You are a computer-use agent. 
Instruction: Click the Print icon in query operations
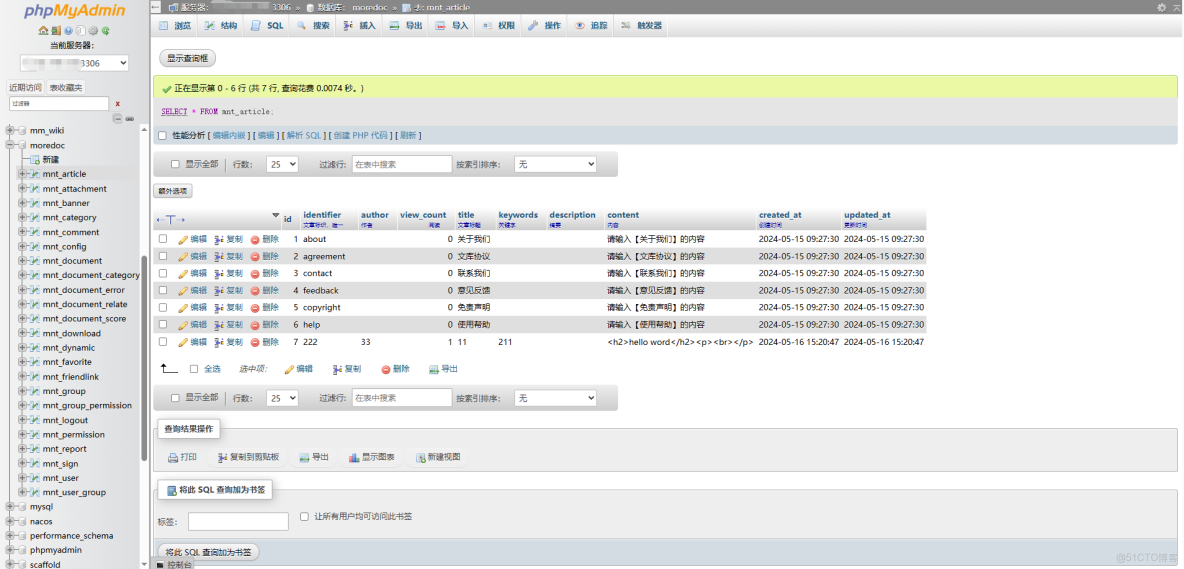173,457
